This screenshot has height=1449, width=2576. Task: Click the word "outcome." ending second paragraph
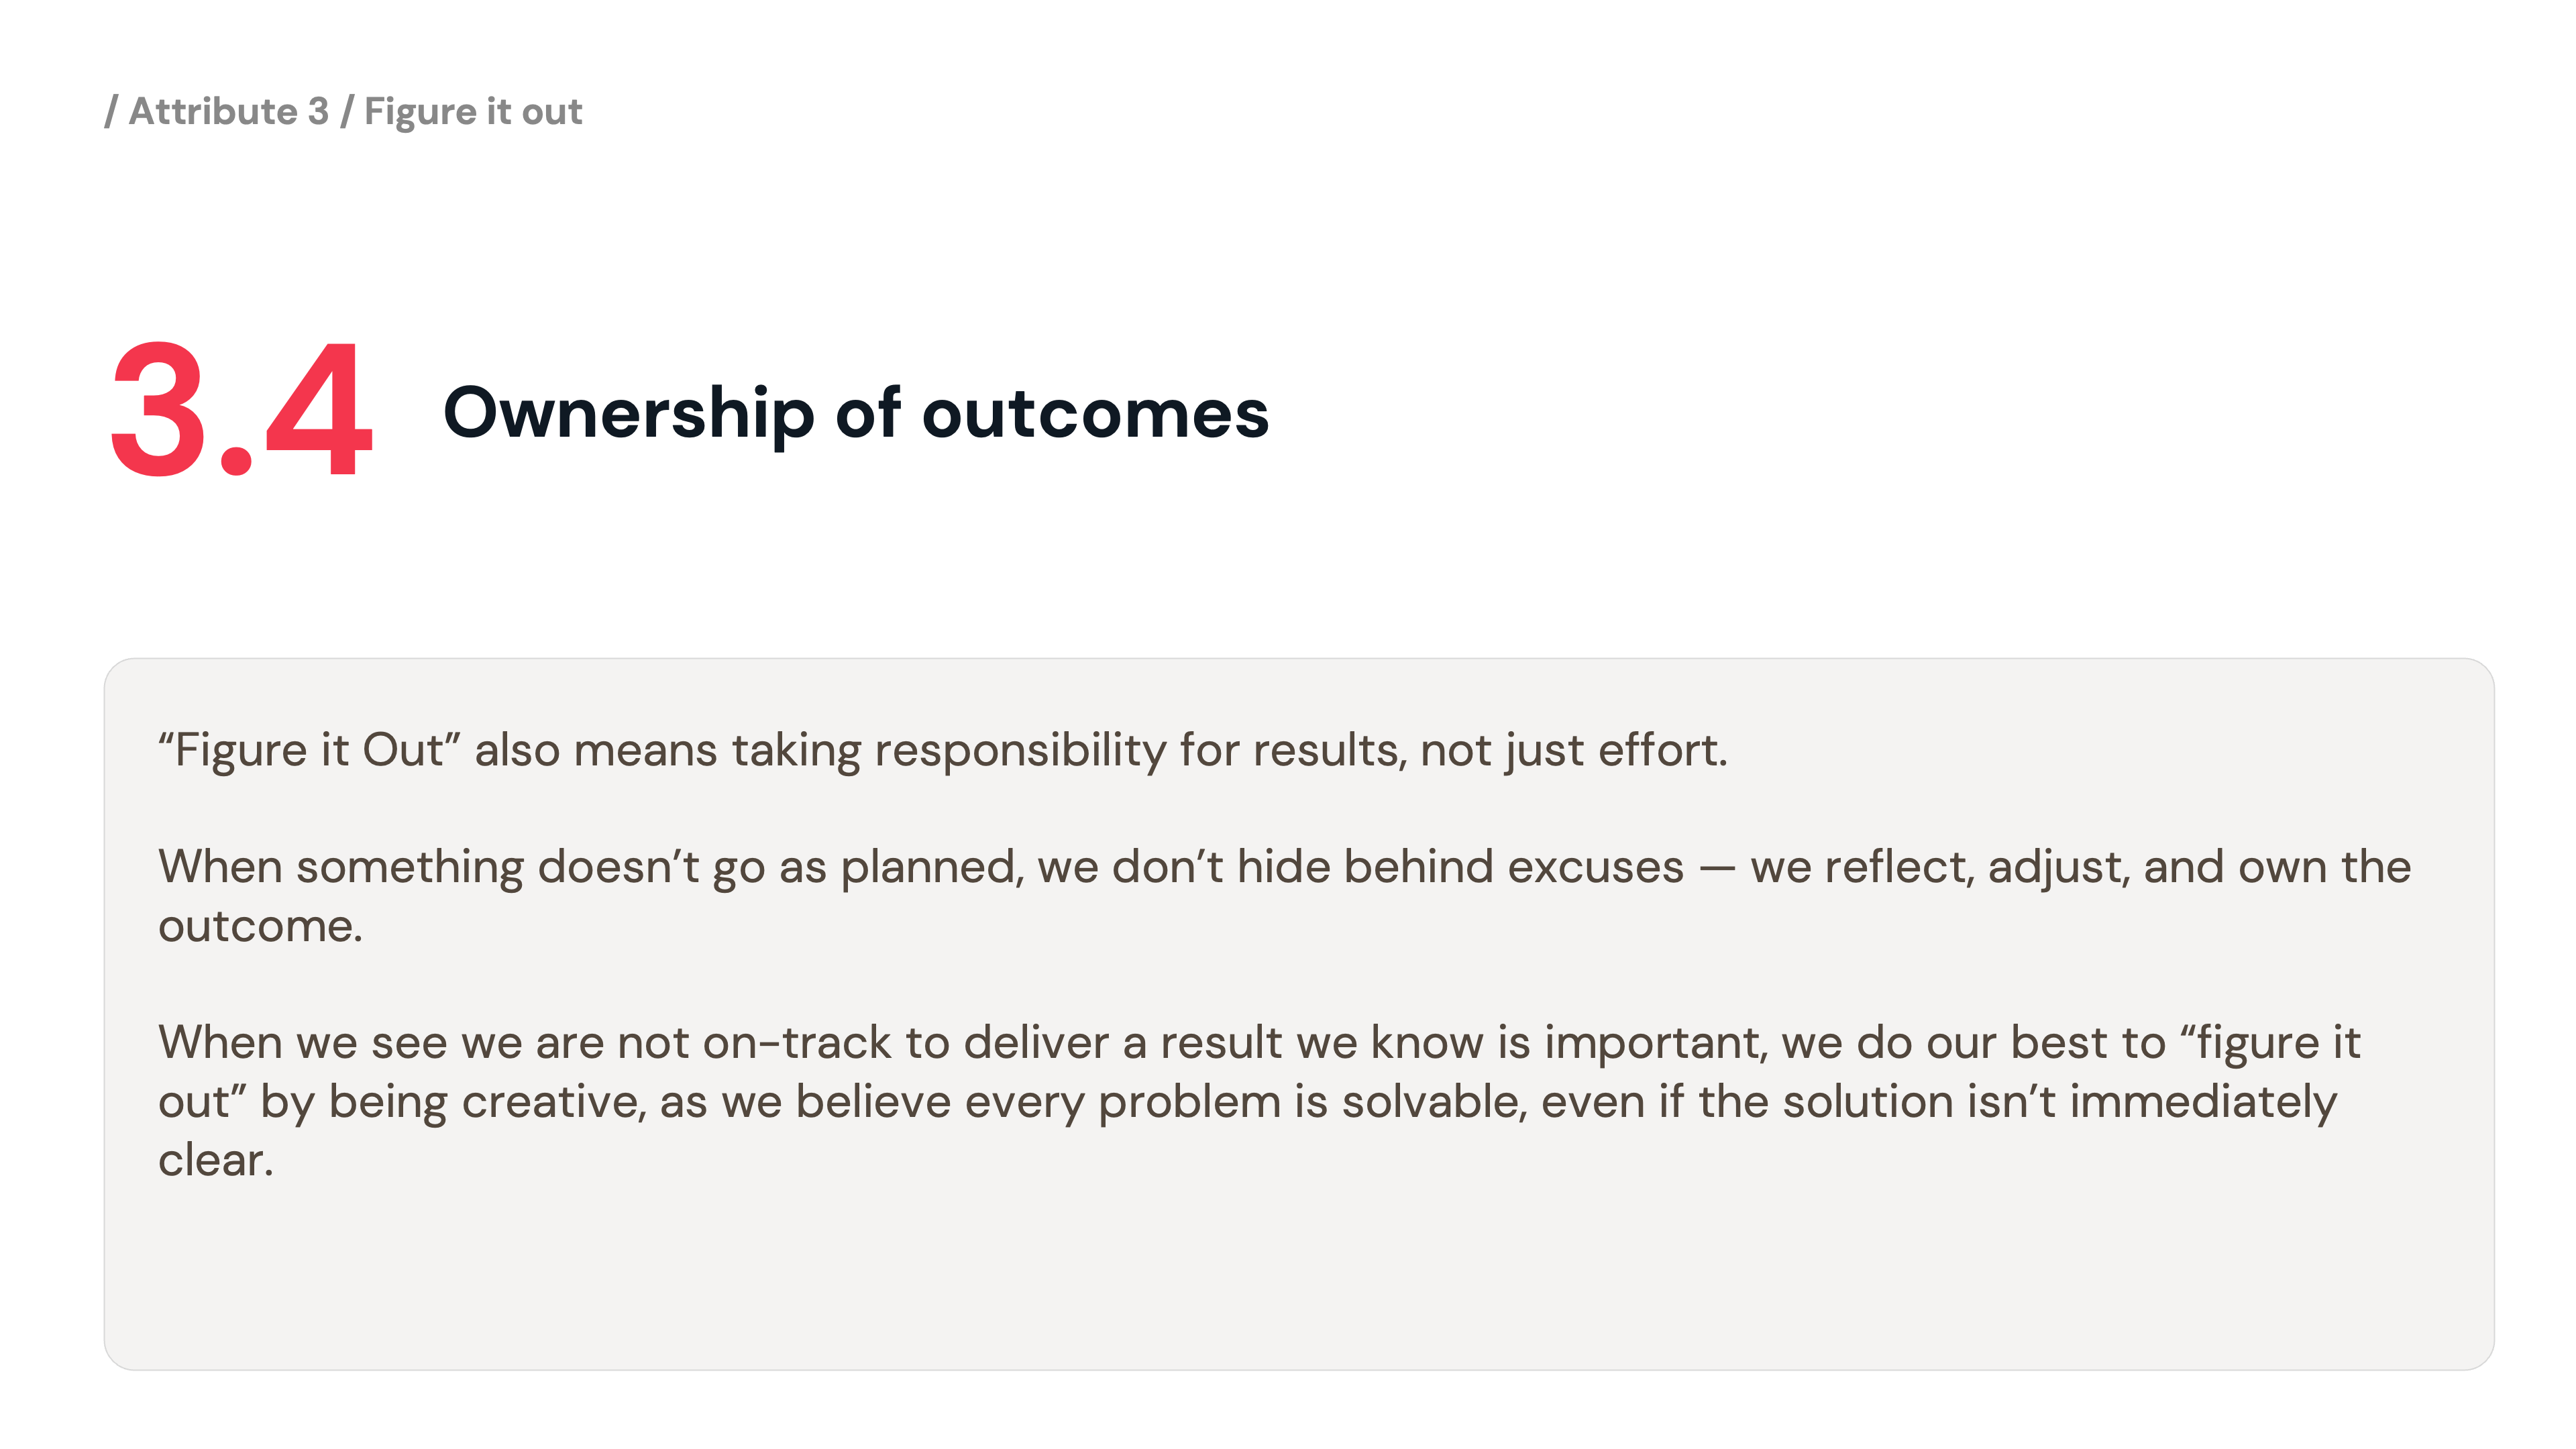coord(260,926)
